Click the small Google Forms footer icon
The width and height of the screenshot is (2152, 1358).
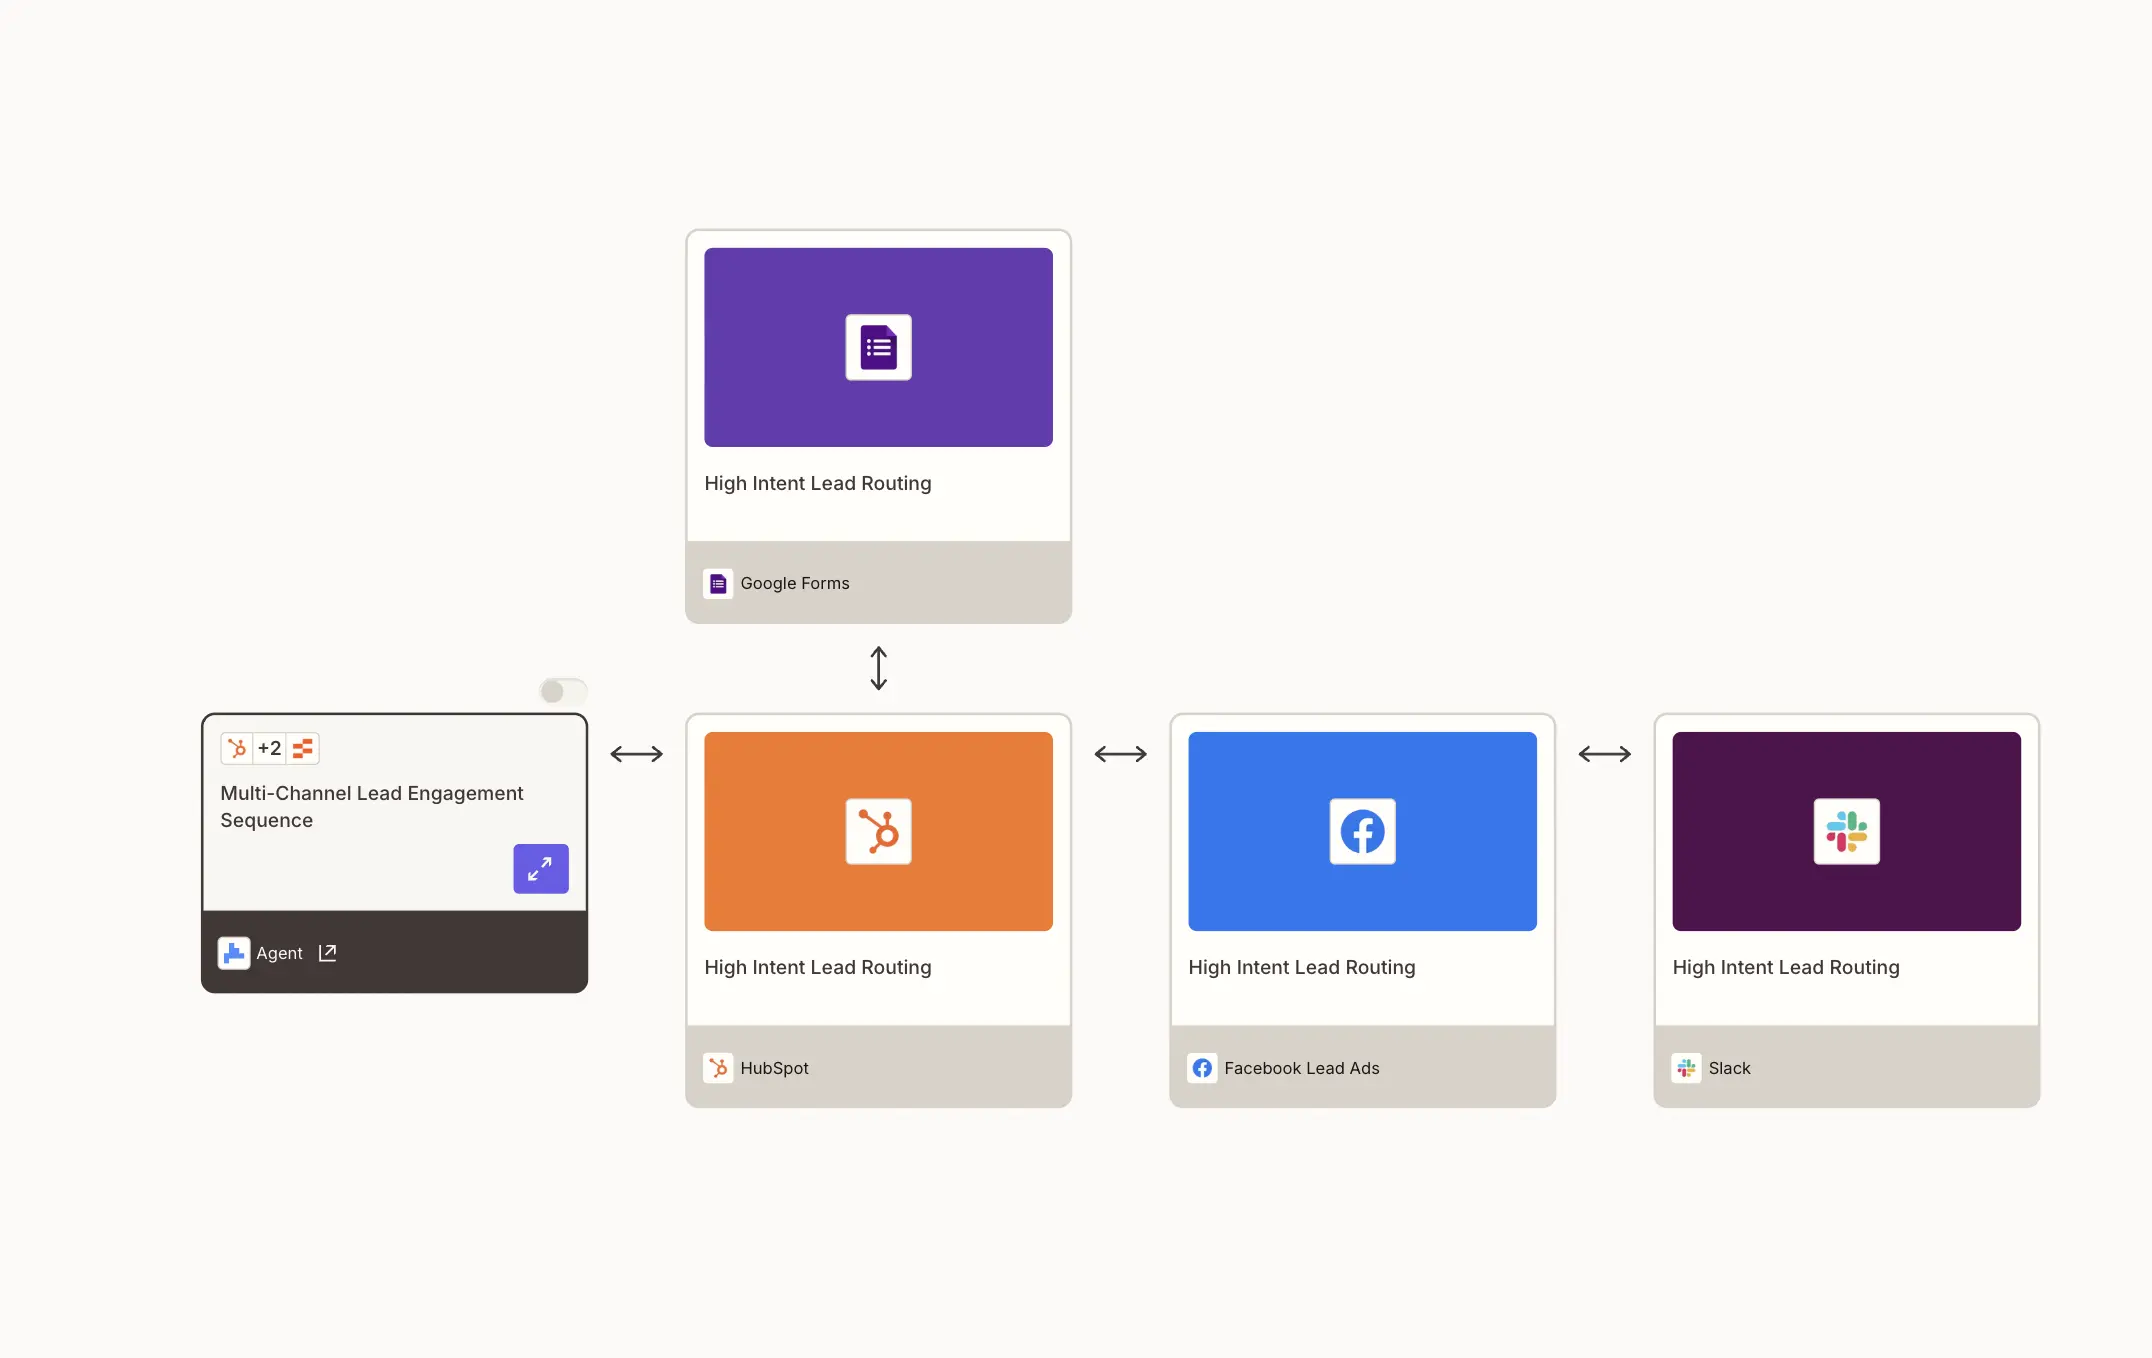pos(718,583)
